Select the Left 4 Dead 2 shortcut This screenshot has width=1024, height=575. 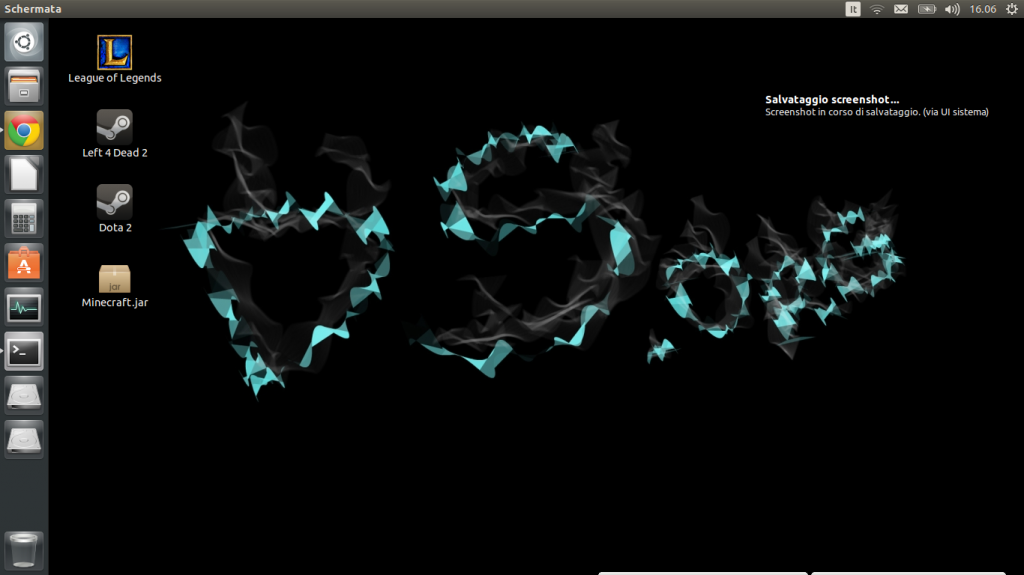point(114,128)
